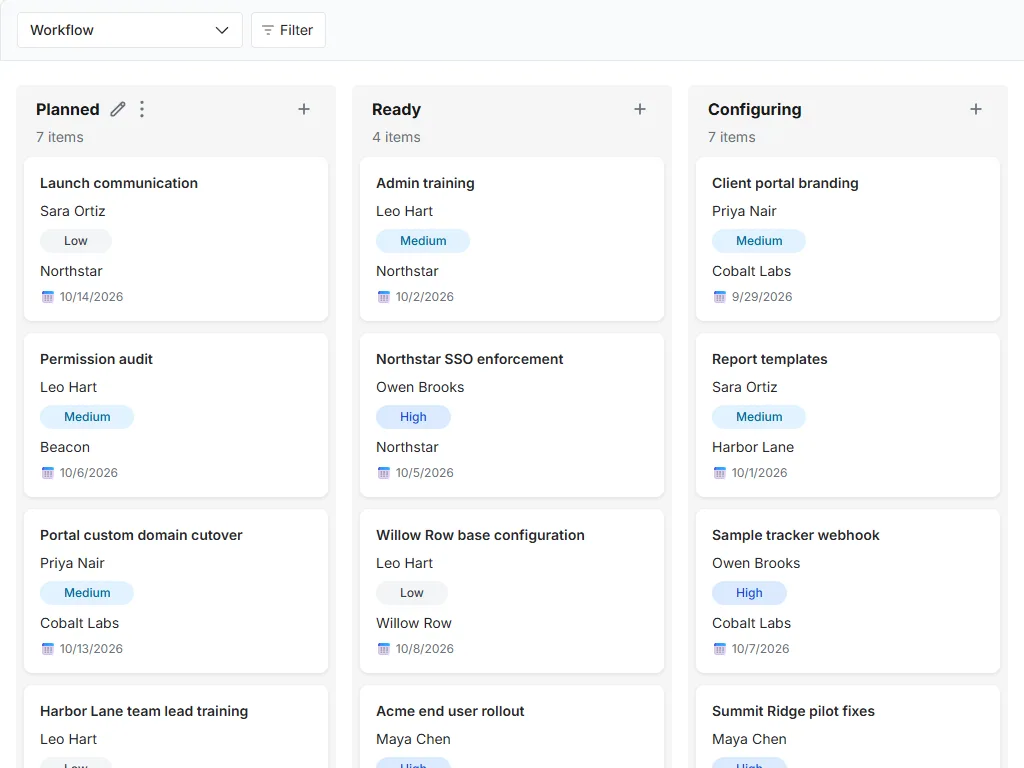Click Medium badge on Permission audit
The height and width of the screenshot is (768, 1024).
87,417
